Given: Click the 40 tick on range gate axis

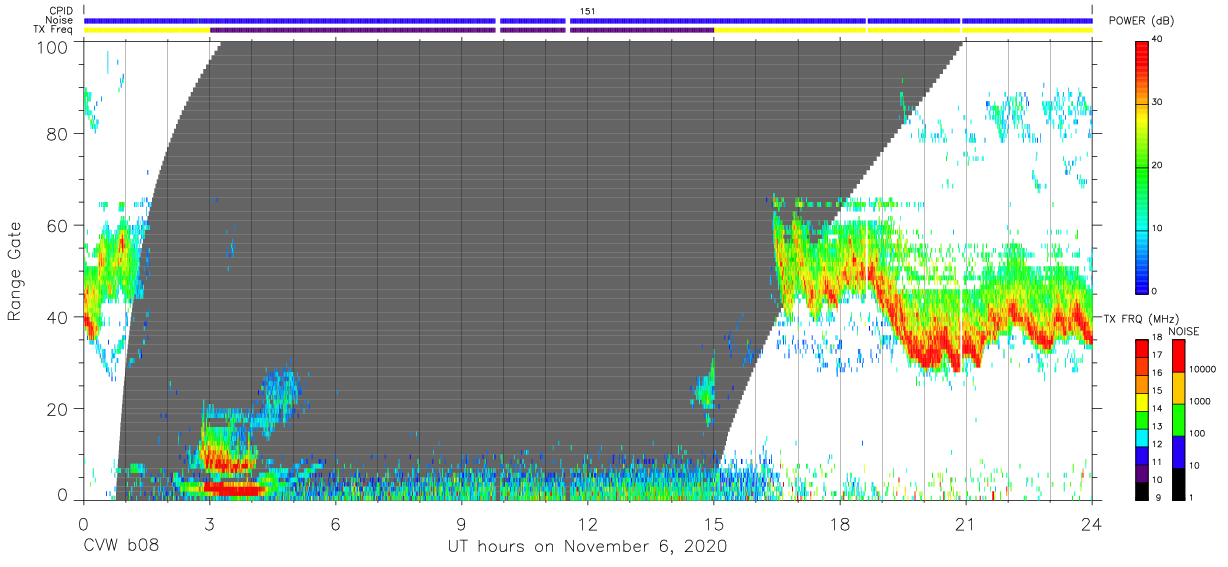Looking at the screenshot, I should [x=60, y=317].
